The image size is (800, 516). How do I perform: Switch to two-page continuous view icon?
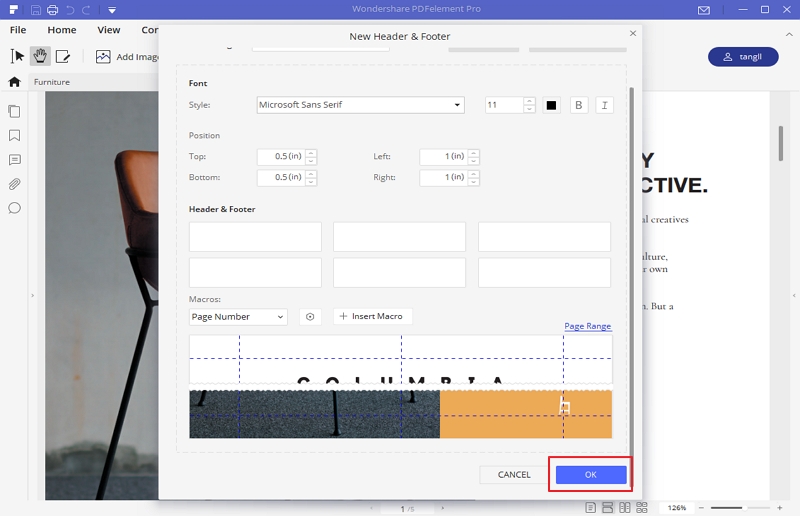642,508
